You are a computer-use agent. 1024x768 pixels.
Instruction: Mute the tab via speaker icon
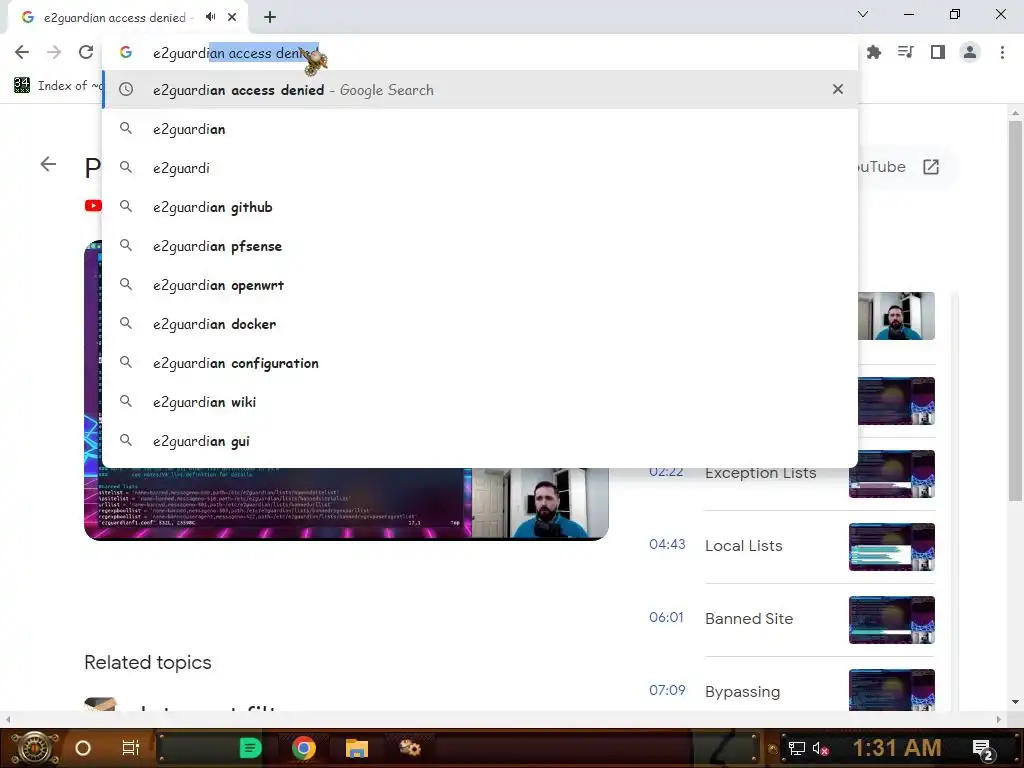pyautogui.click(x=210, y=17)
